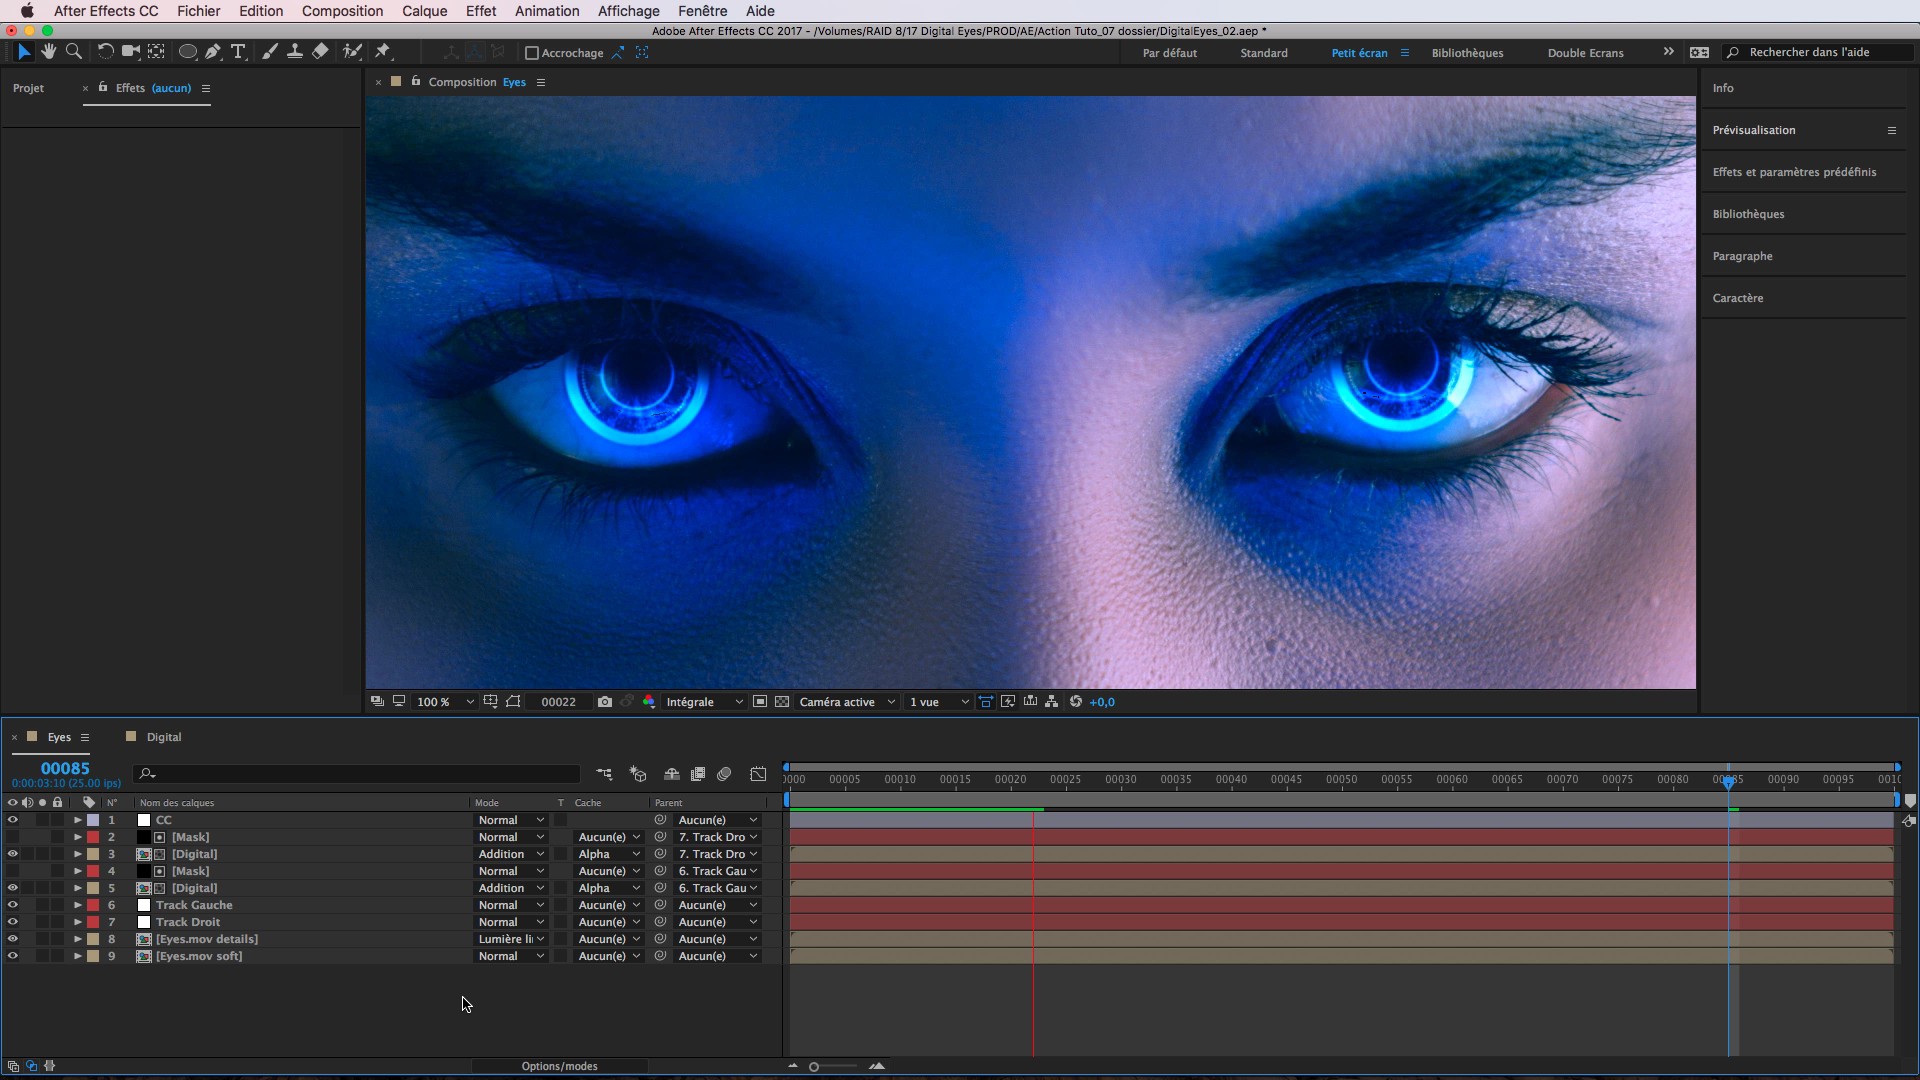
Task: Click the zoom level 100% display
Action: point(434,700)
